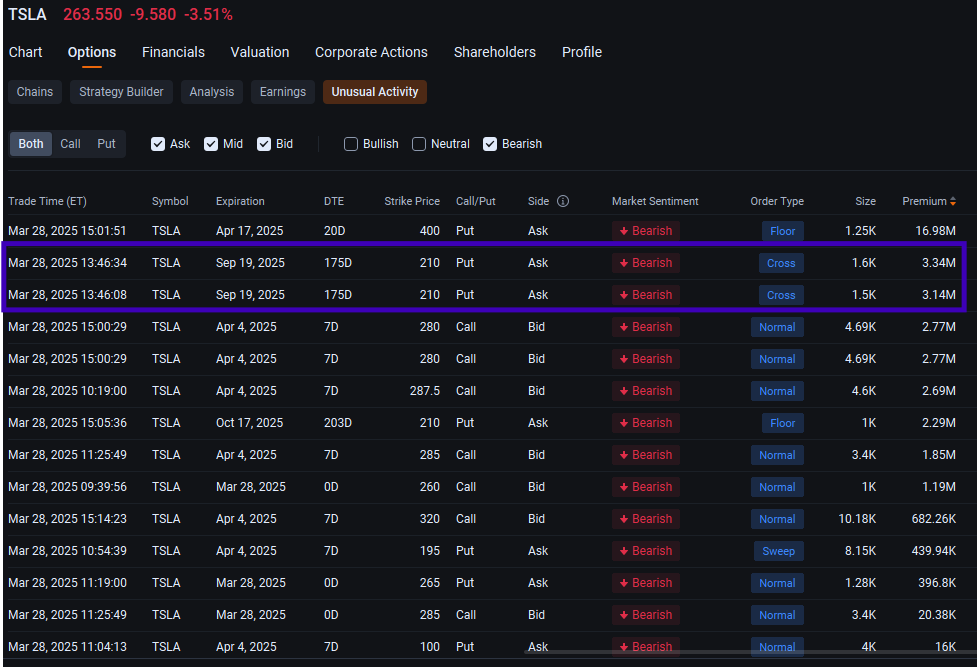Click the Call/Put column header
The image size is (977, 667).
click(475, 201)
